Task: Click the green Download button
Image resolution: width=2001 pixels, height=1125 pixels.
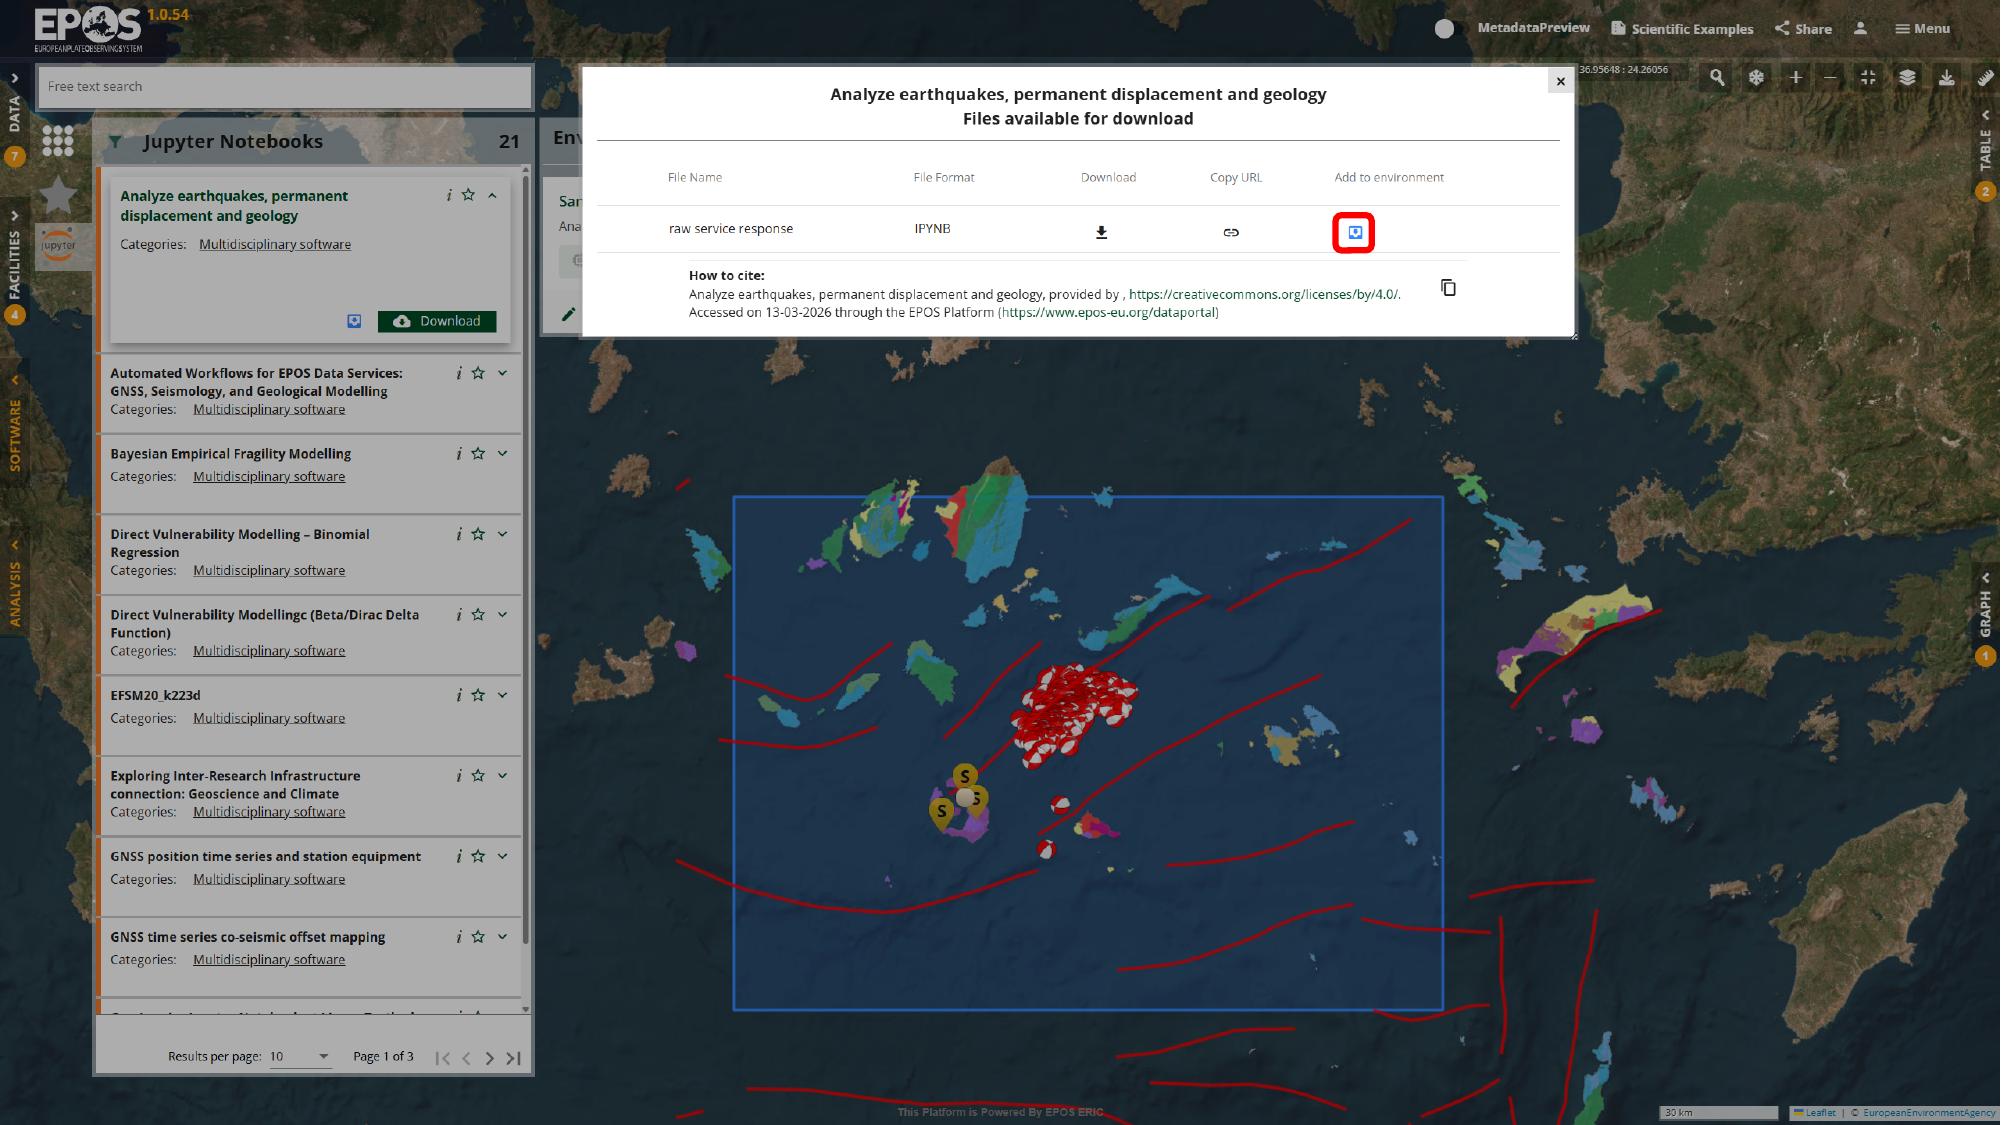Action: pyautogui.click(x=437, y=321)
